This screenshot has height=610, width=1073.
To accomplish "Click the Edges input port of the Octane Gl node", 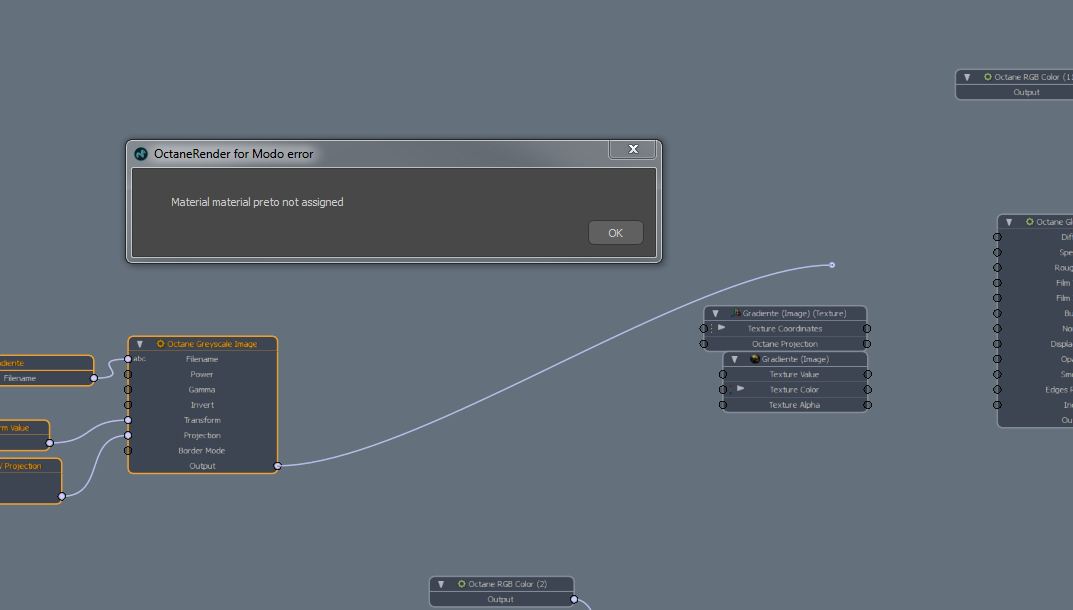I will pyautogui.click(x=997, y=390).
